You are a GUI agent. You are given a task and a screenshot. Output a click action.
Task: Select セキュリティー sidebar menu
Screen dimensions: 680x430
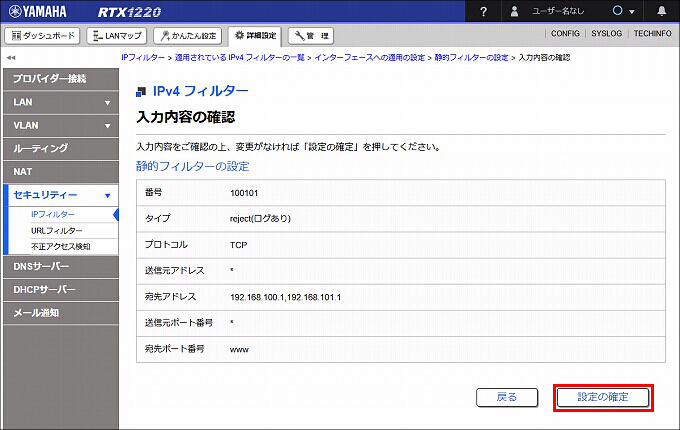point(61,195)
